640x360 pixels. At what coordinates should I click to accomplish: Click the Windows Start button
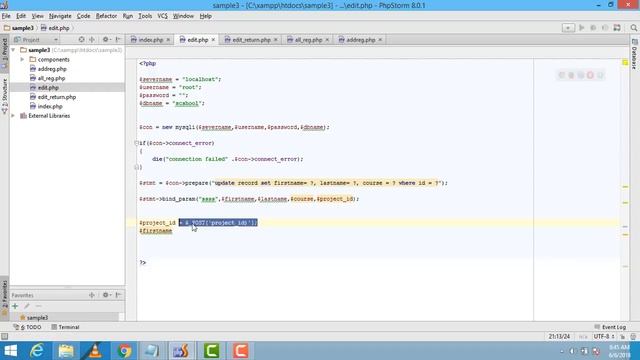[x=10, y=351]
